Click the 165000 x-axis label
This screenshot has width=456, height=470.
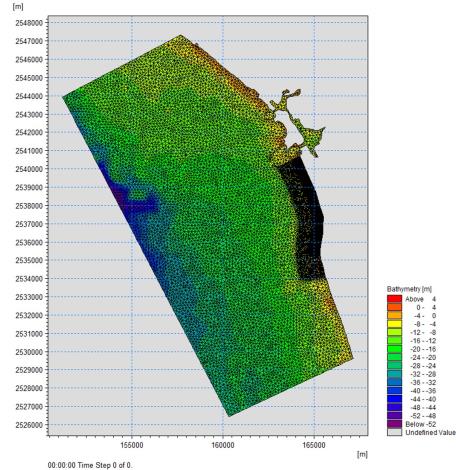[x=314, y=445]
